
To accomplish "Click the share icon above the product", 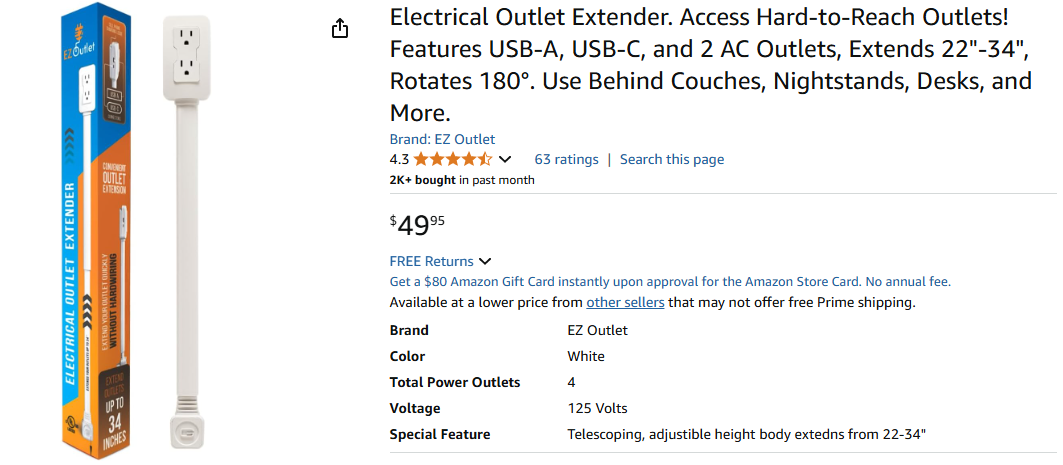I will coord(340,28).
